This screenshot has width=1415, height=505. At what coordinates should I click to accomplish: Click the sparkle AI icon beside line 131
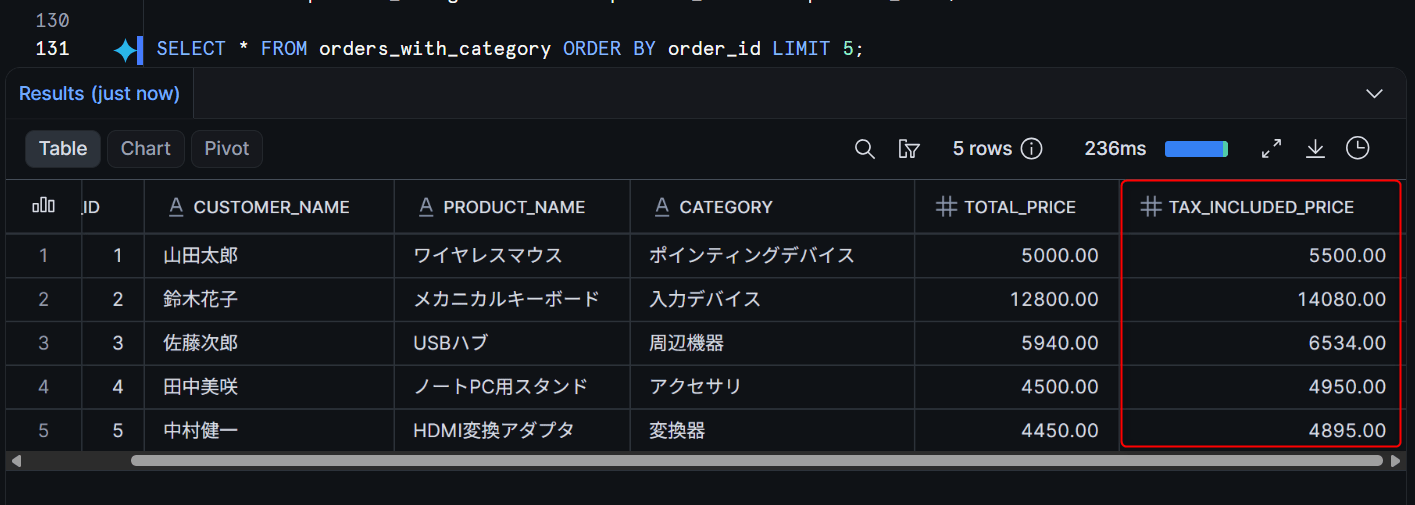click(125, 50)
